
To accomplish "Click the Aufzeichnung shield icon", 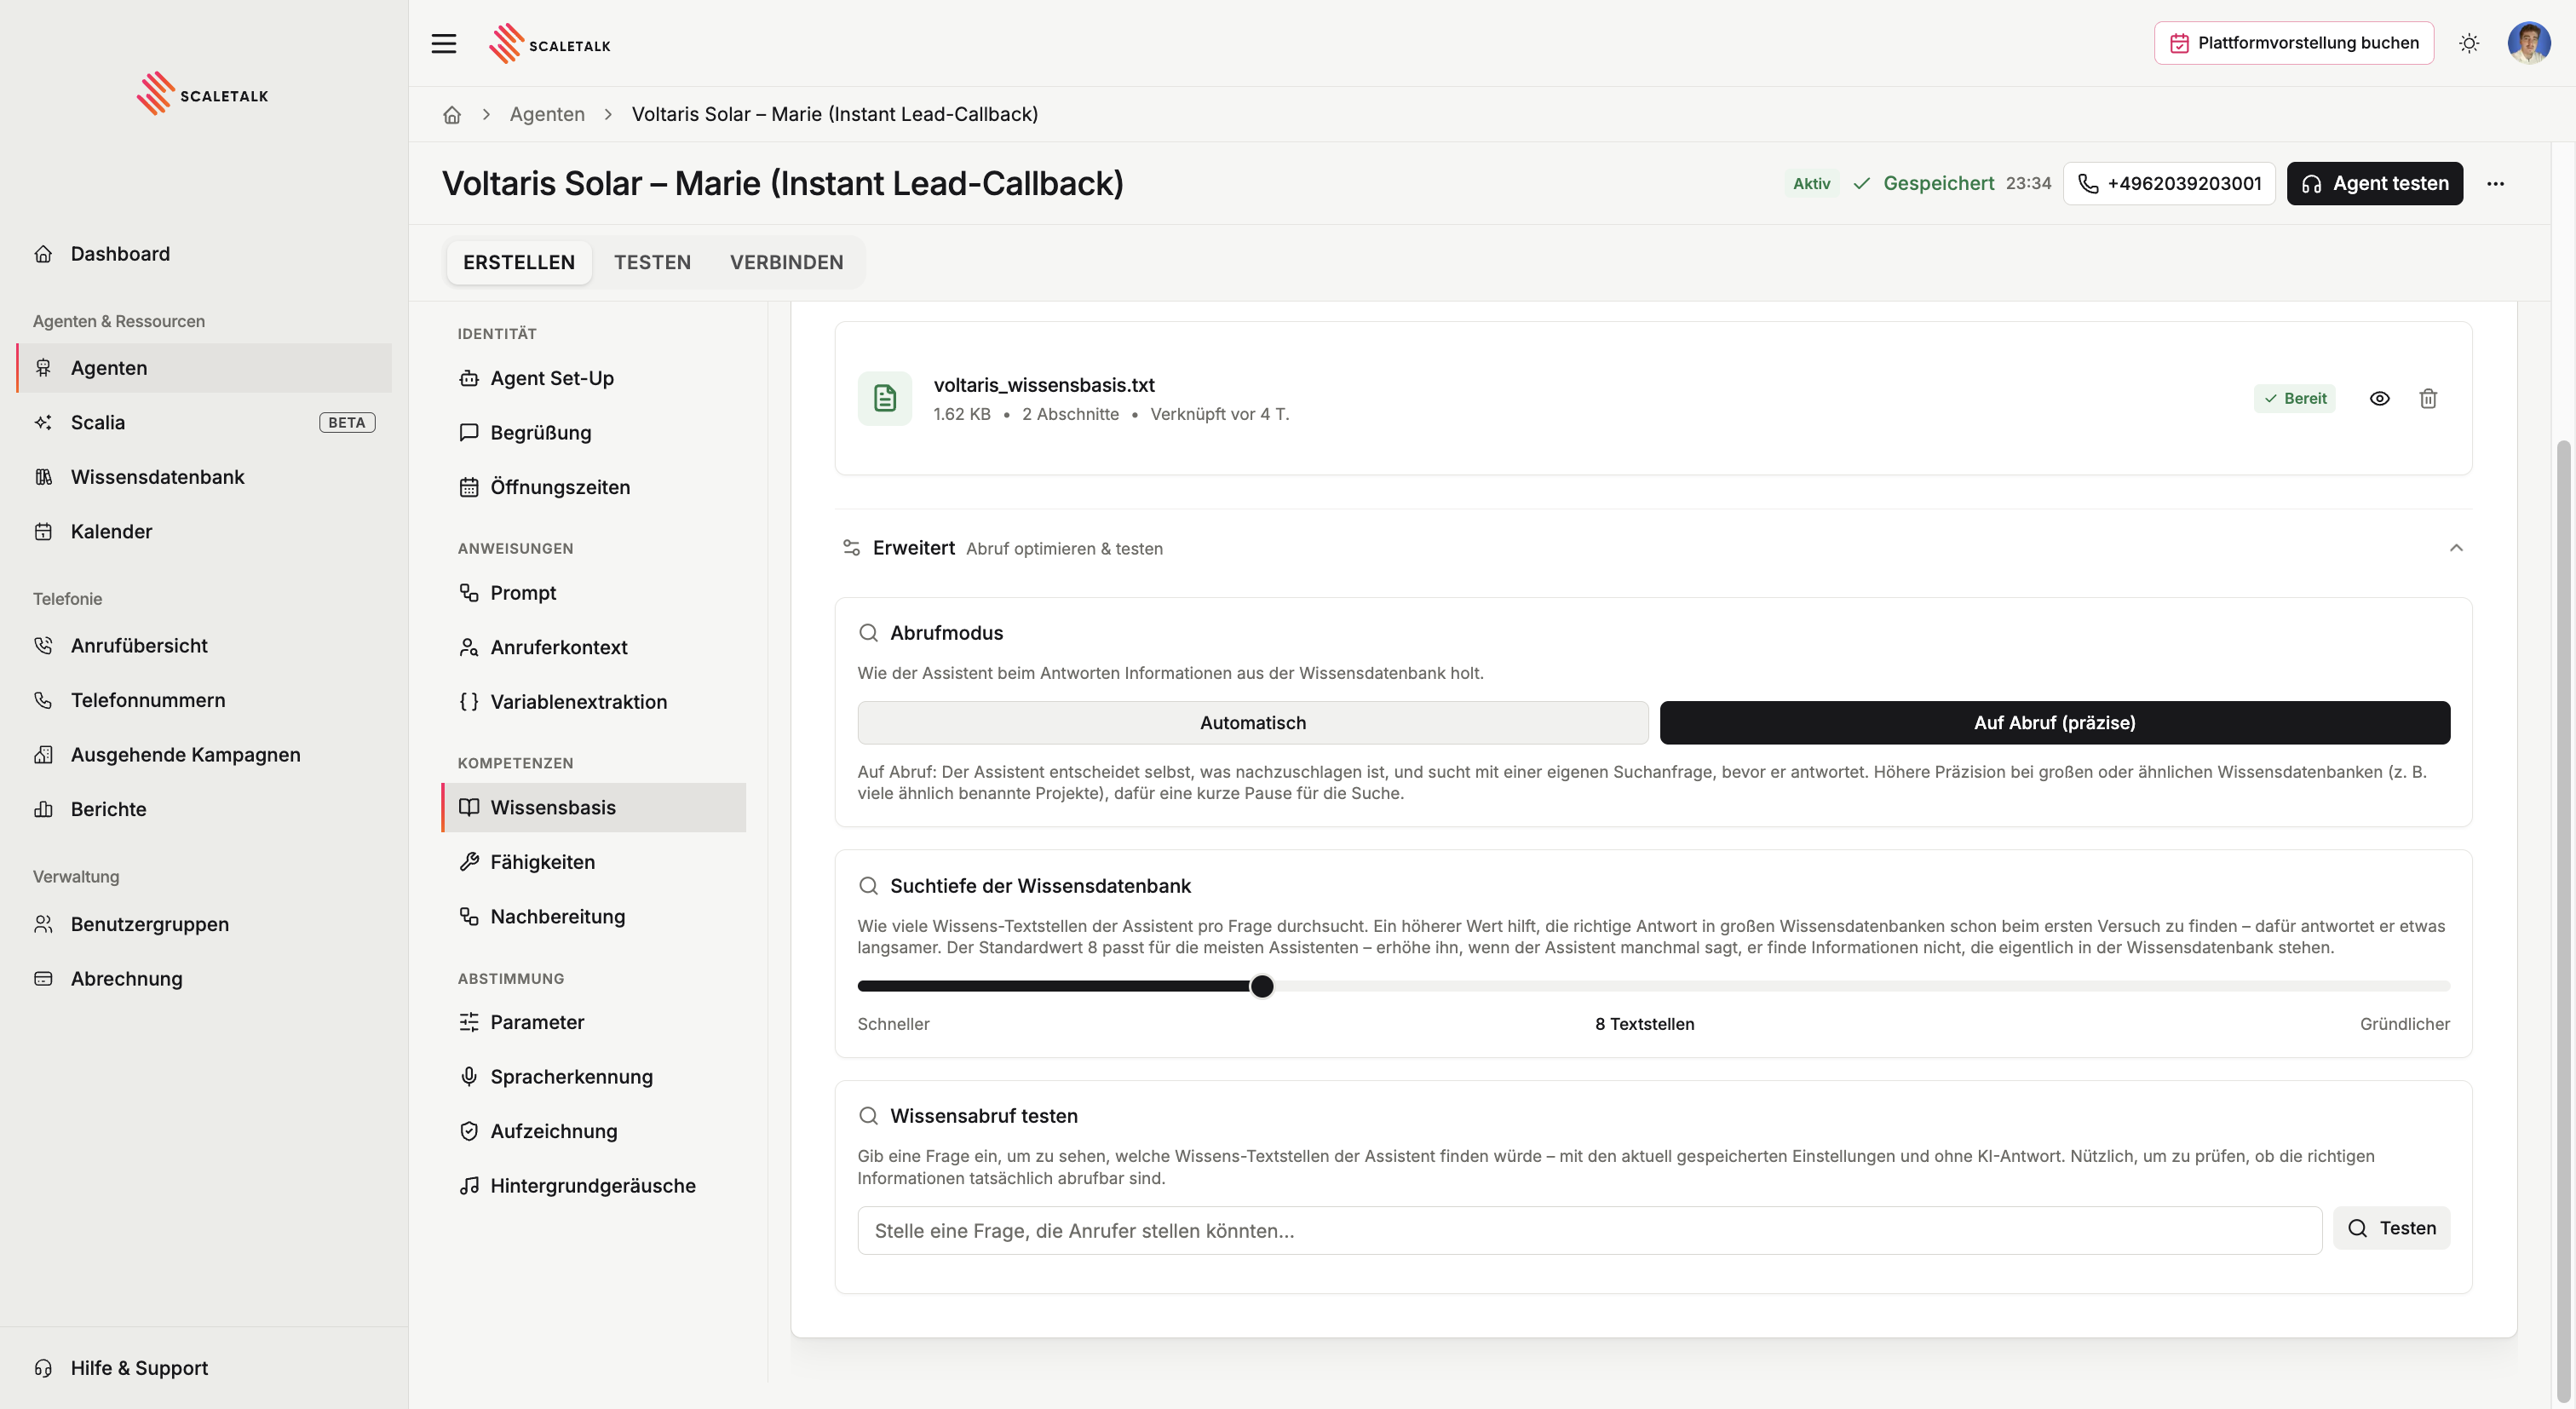I will (x=469, y=1131).
